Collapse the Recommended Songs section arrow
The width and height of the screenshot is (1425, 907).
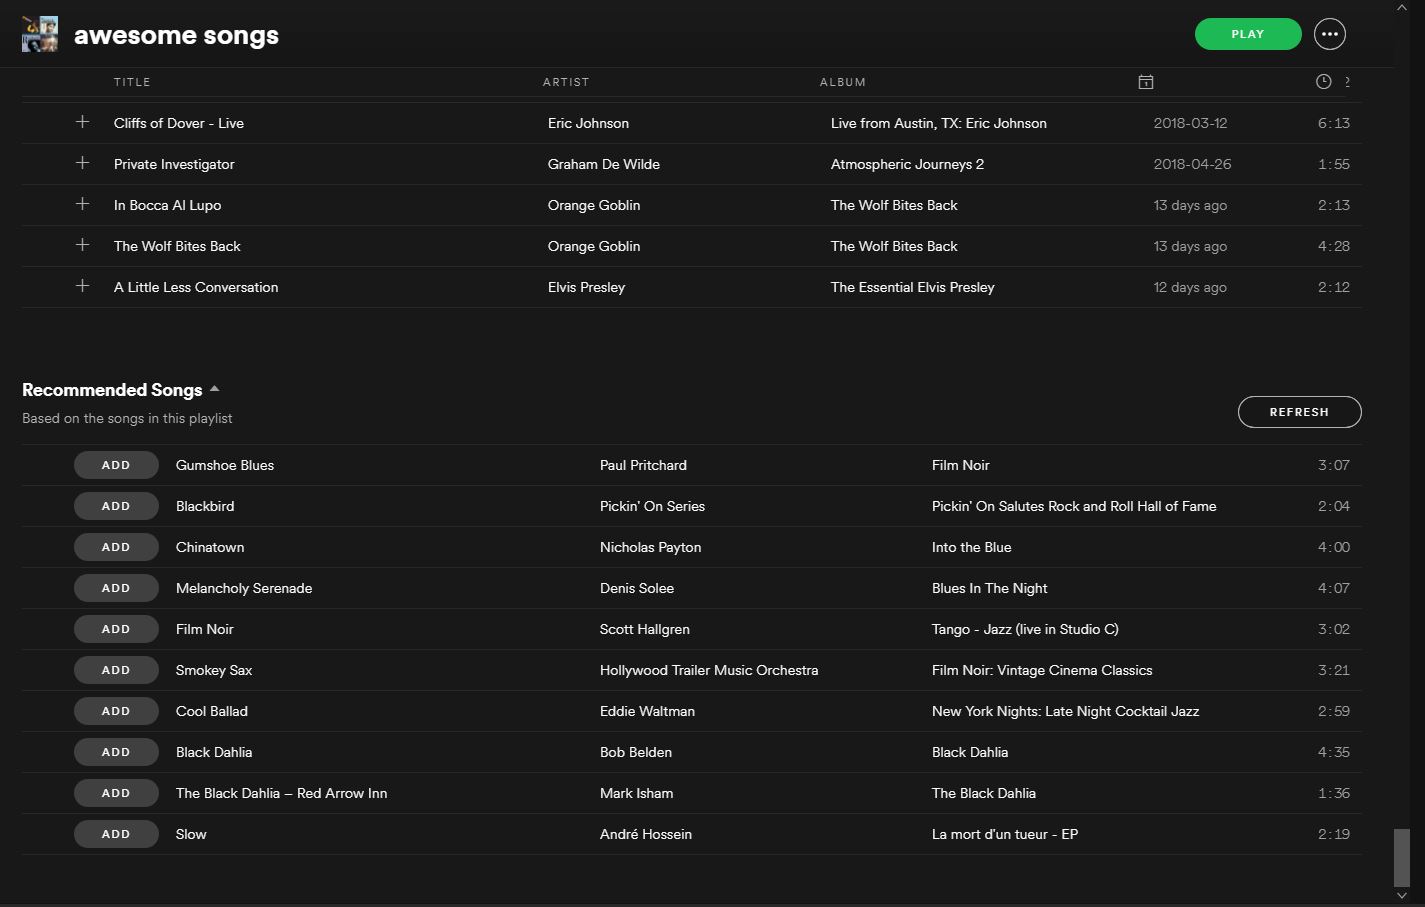[x=214, y=389]
